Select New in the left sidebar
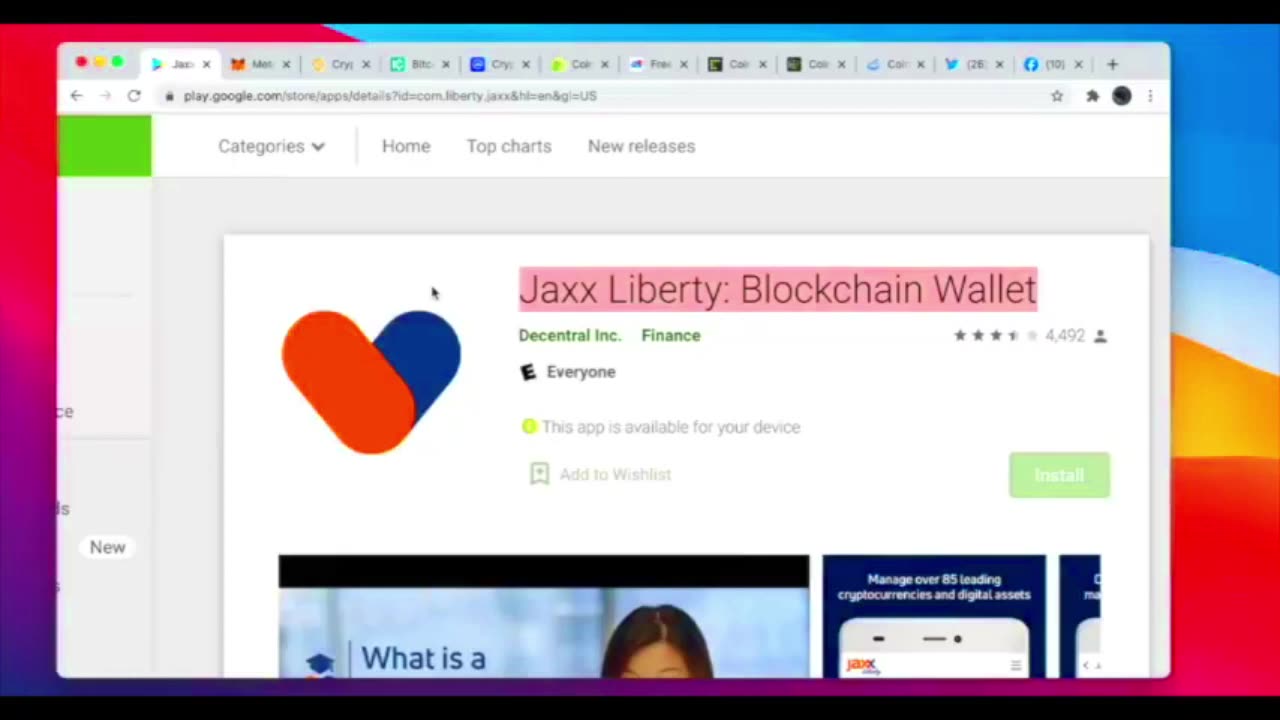 [107, 547]
